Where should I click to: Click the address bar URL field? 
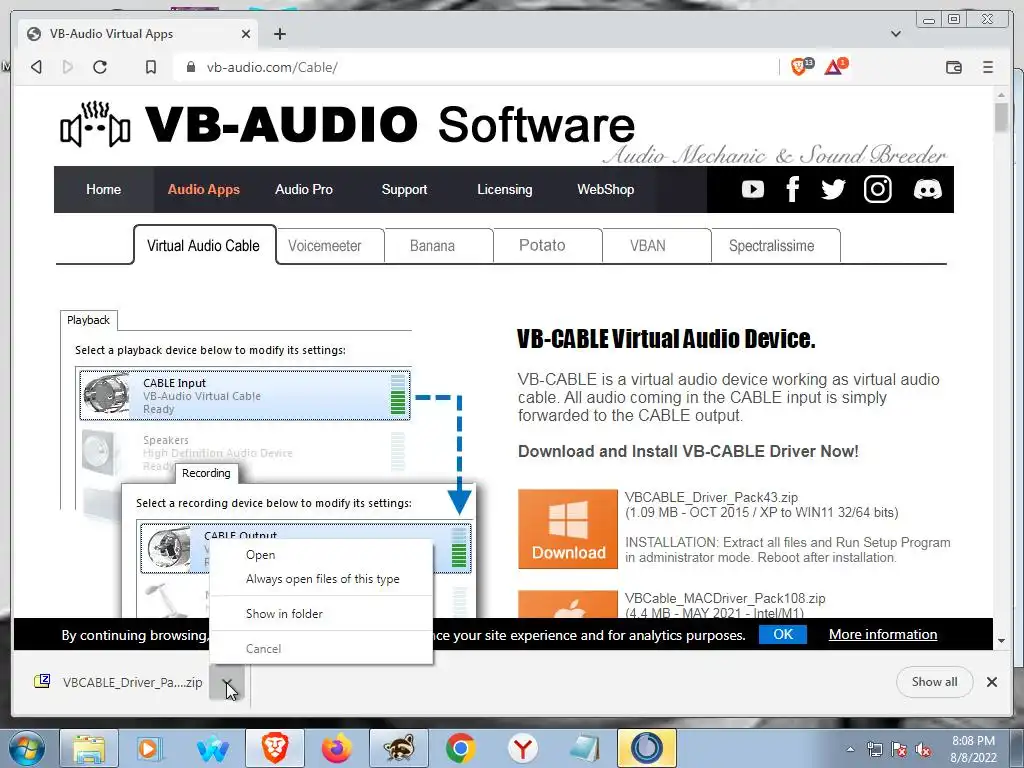[x=477, y=67]
